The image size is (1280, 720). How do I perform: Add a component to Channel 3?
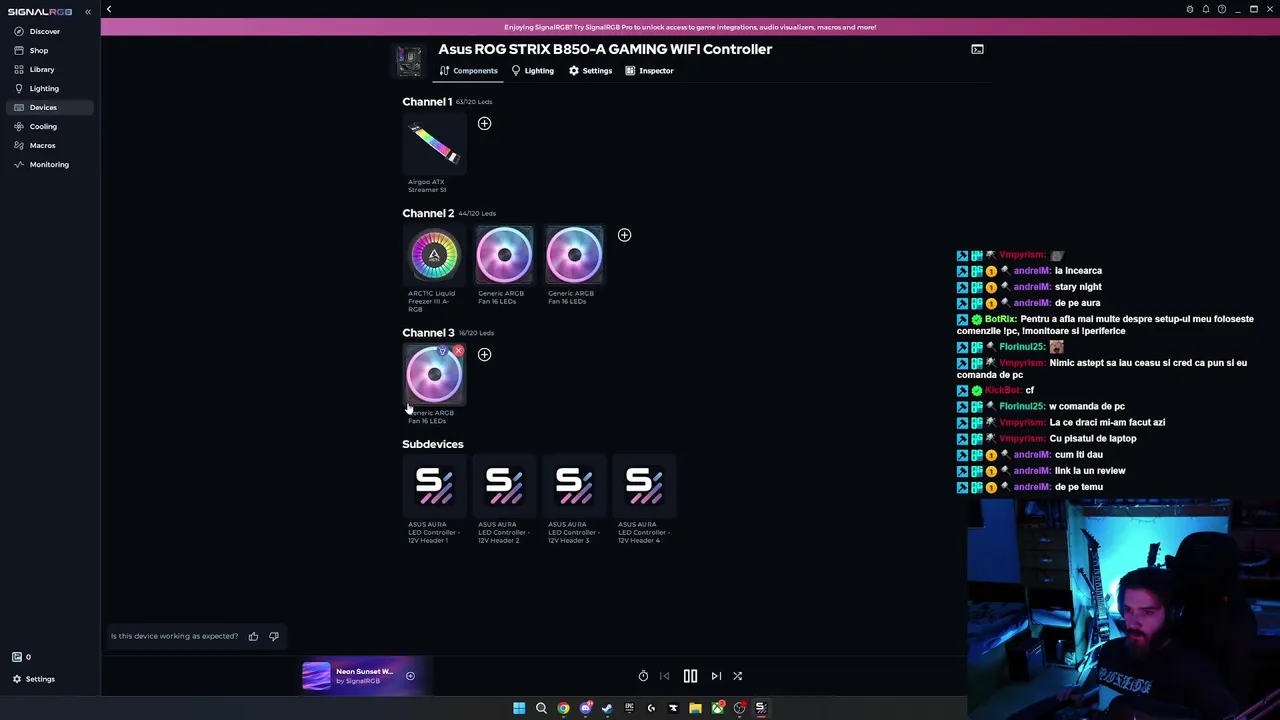pyautogui.click(x=484, y=354)
